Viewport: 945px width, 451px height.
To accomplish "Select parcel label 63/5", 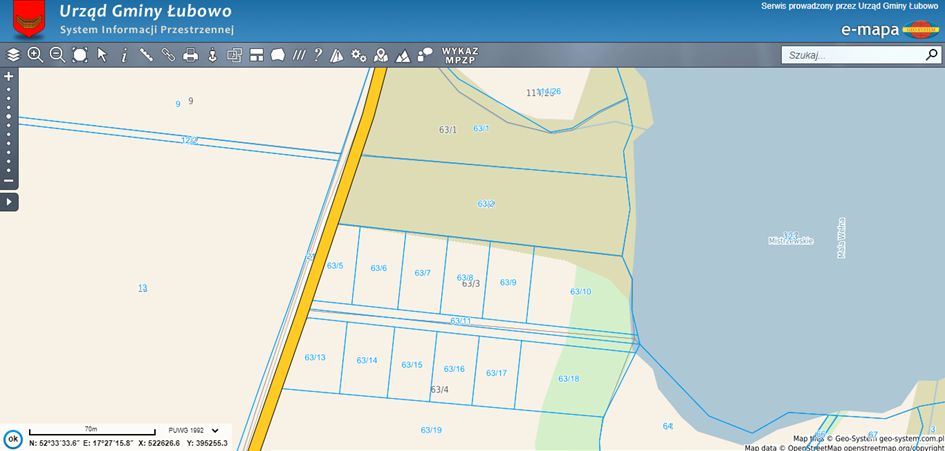I will tap(335, 265).
